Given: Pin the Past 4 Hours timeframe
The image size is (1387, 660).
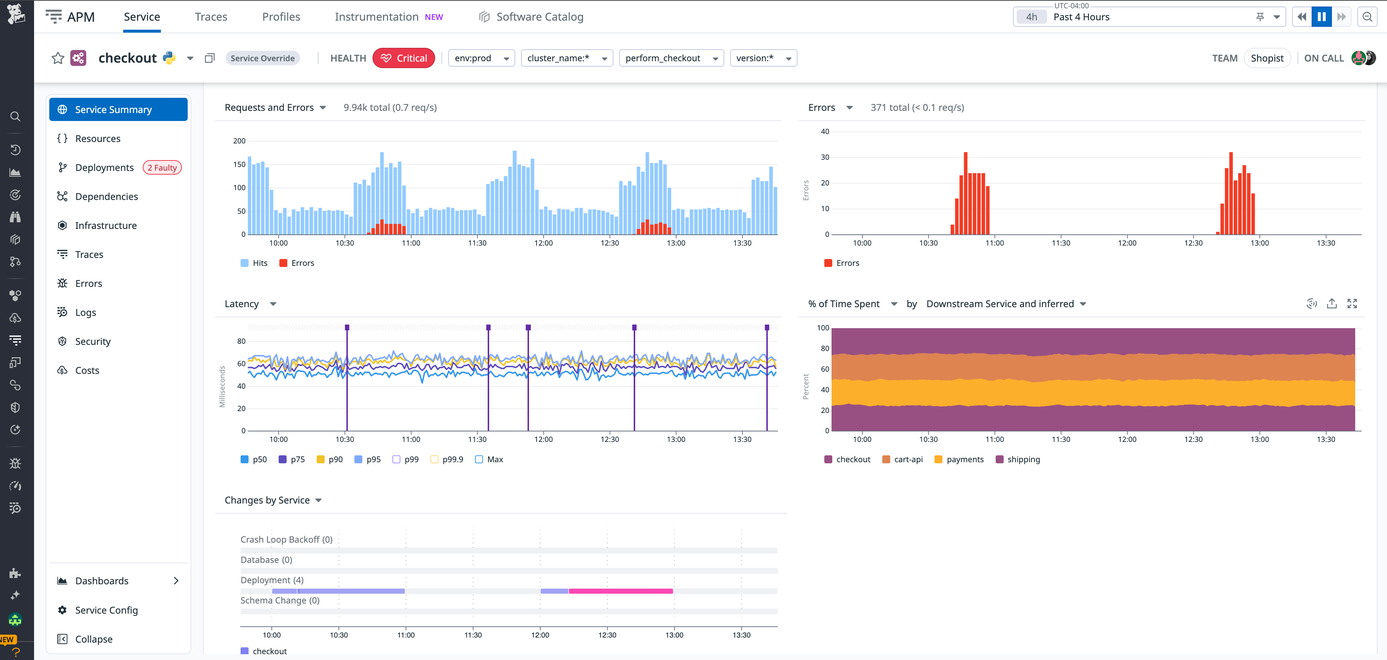Looking at the screenshot, I should [x=1260, y=17].
